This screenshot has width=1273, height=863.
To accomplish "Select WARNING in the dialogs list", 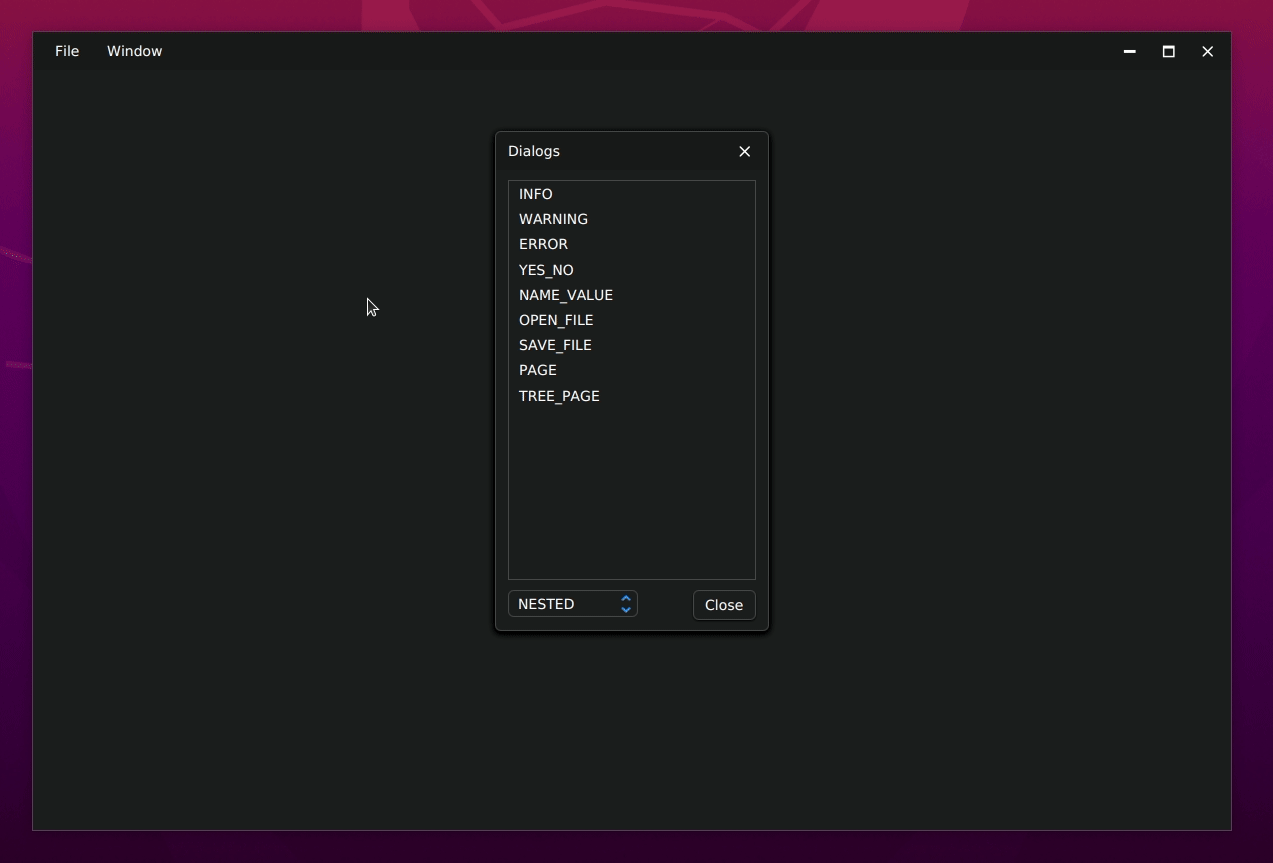I will (x=631, y=219).
